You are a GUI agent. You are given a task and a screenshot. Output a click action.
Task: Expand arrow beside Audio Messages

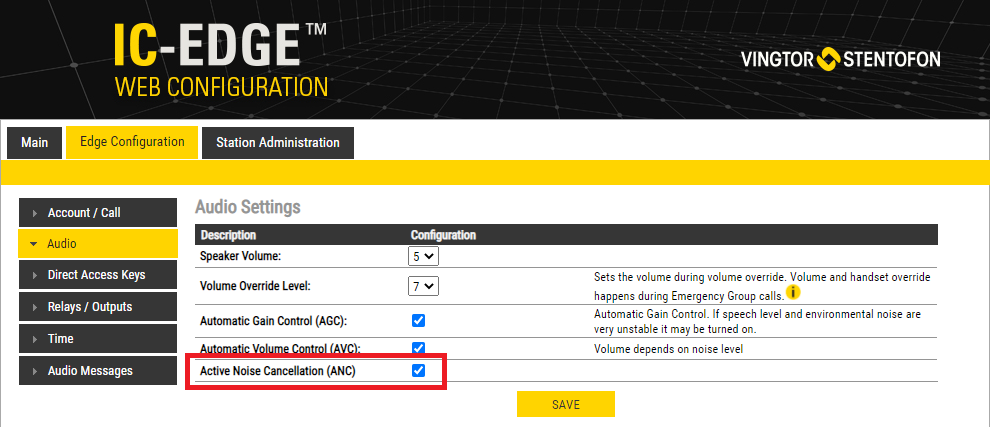(35, 371)
